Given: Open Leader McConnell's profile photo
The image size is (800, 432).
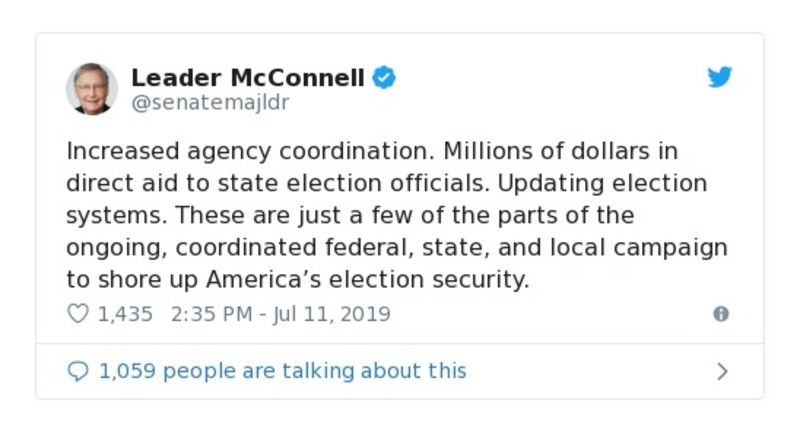Looking at the screenshot, I should [x=92, y=88].
